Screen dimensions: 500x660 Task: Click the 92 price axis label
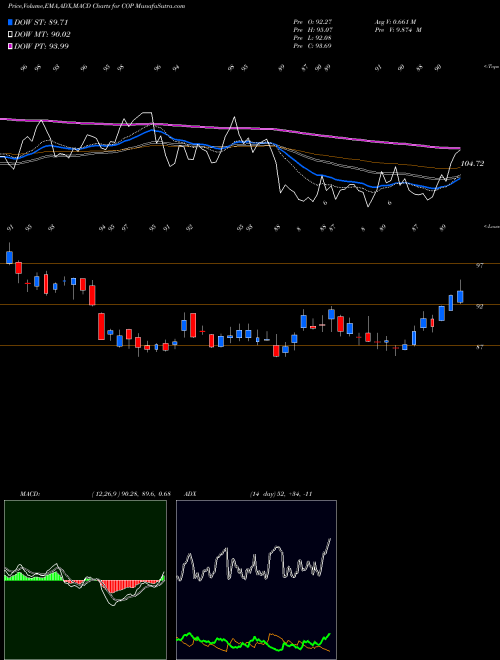point(479,306)
